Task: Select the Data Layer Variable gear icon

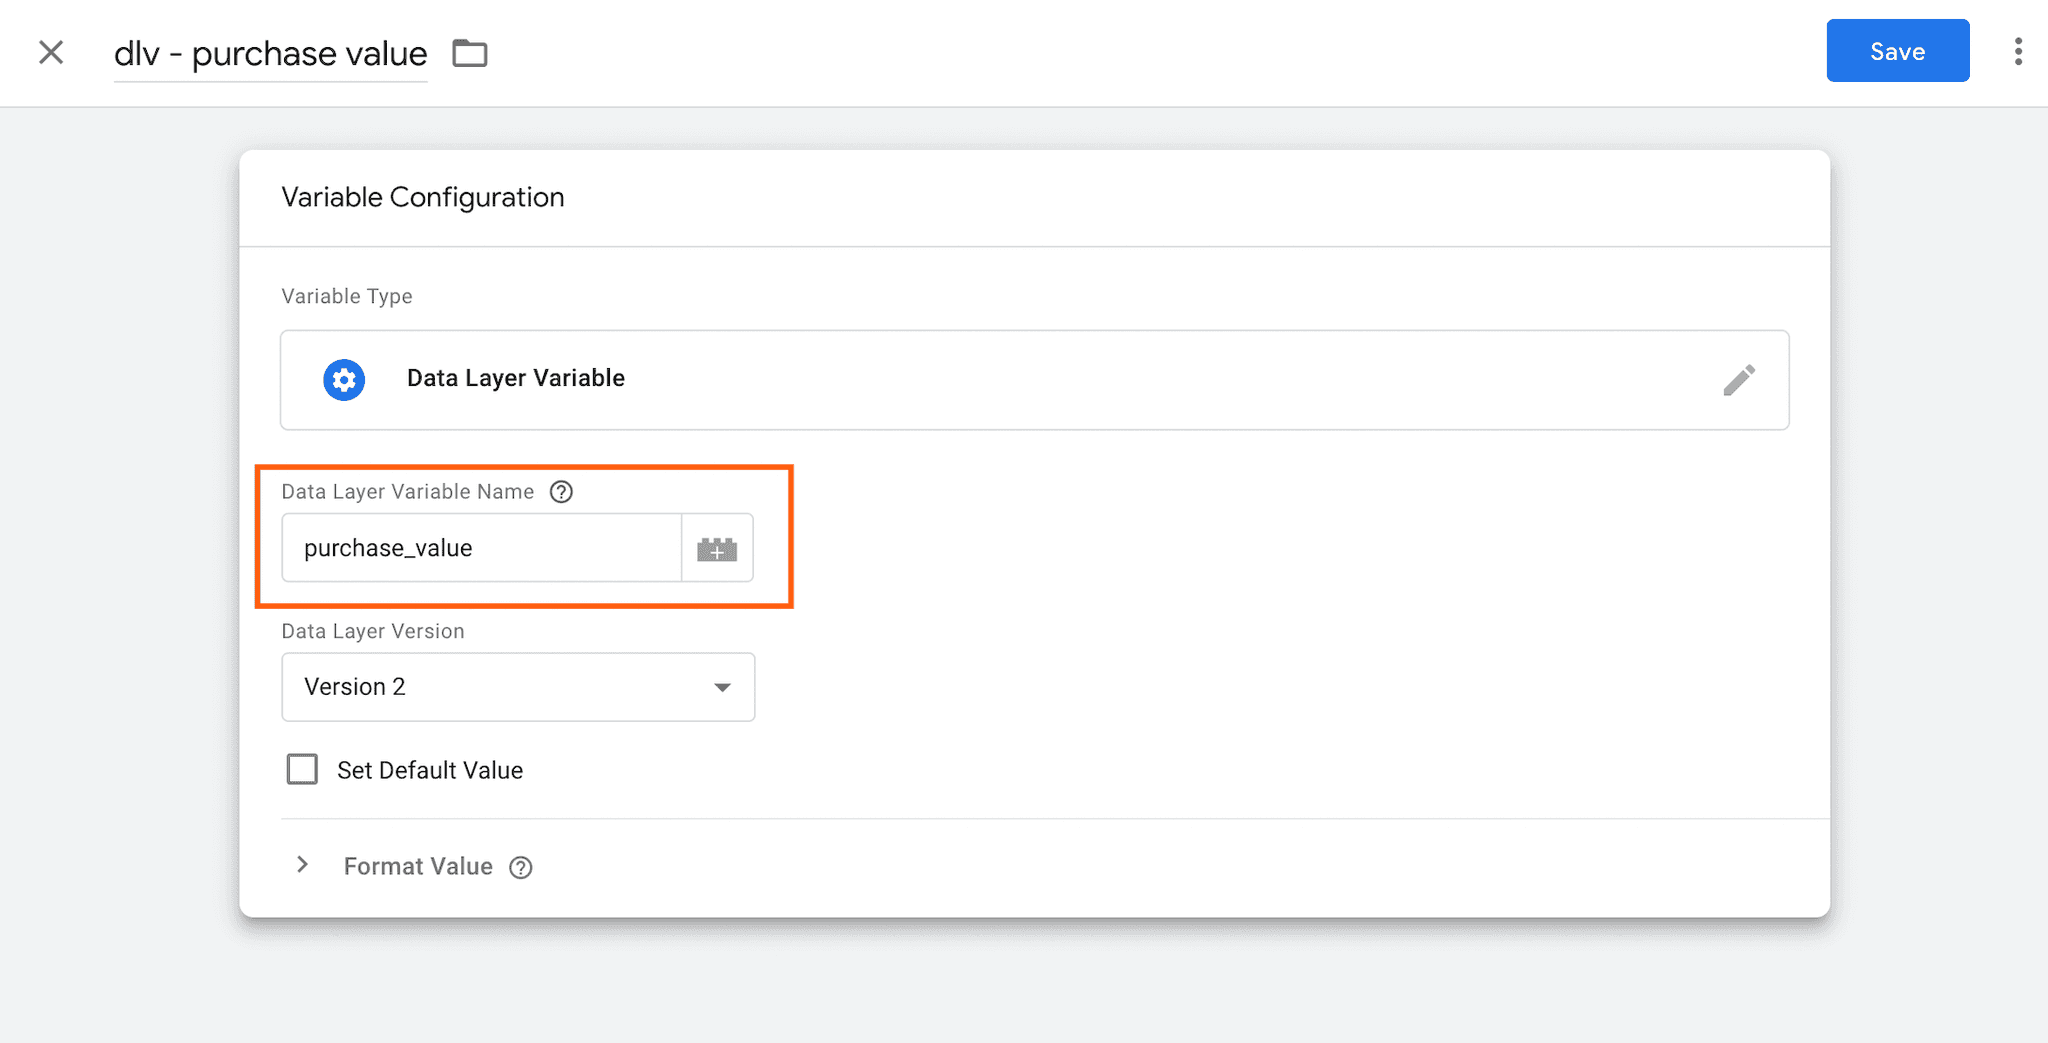Action: tap(343, 379)
